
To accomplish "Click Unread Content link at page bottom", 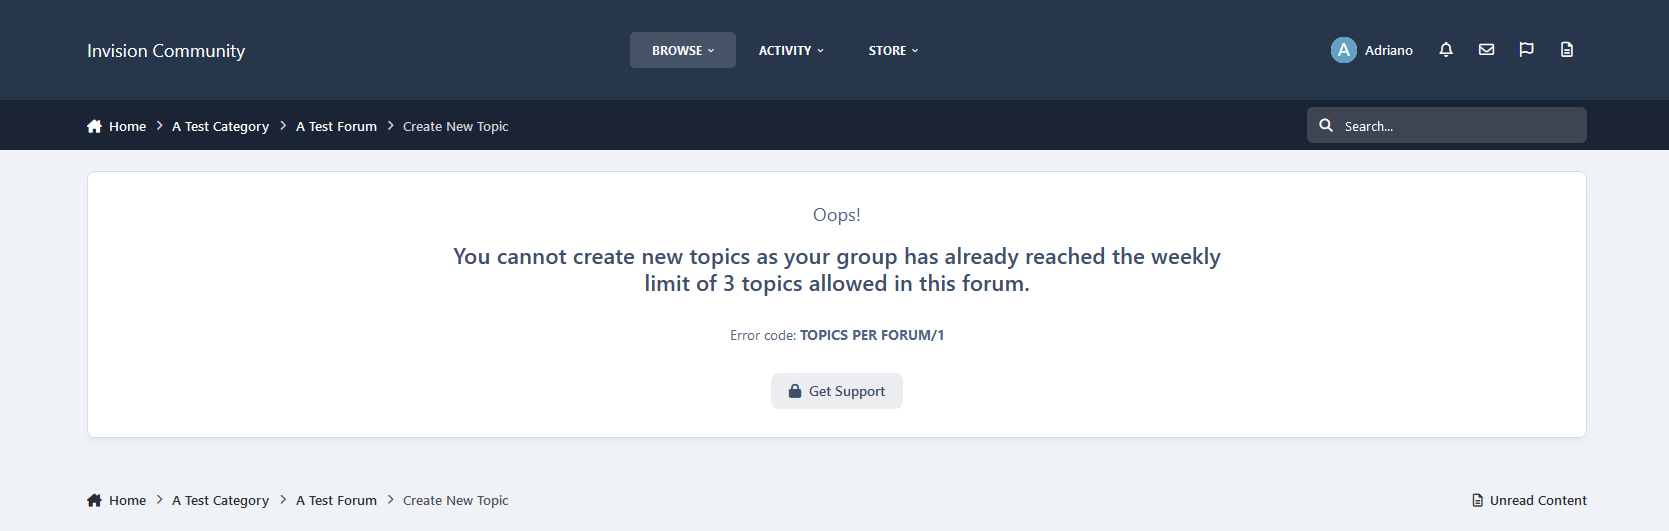I will click(1537, 501).
